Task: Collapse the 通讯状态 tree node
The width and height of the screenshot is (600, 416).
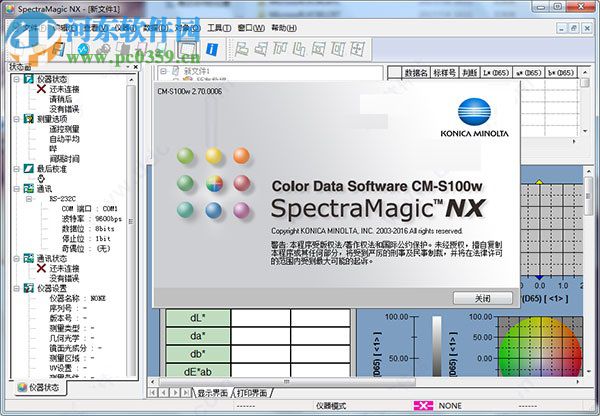Action: (x=16, y=258)
